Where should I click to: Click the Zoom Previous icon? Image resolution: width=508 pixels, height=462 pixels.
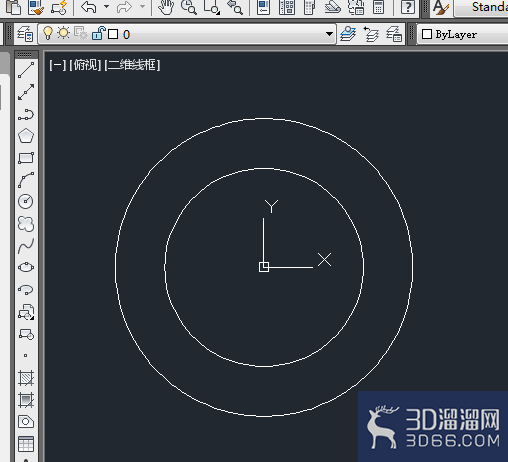tap(235, 7)
